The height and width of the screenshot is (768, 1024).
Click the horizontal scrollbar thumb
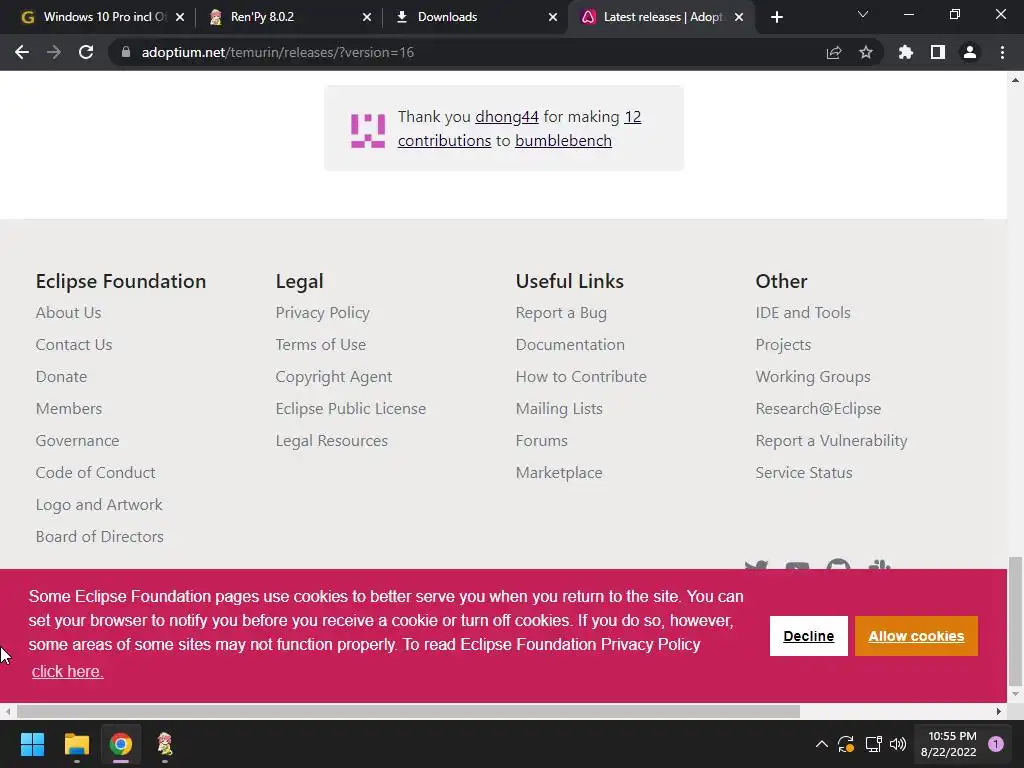pyautogui.click(x=408, y=711)
